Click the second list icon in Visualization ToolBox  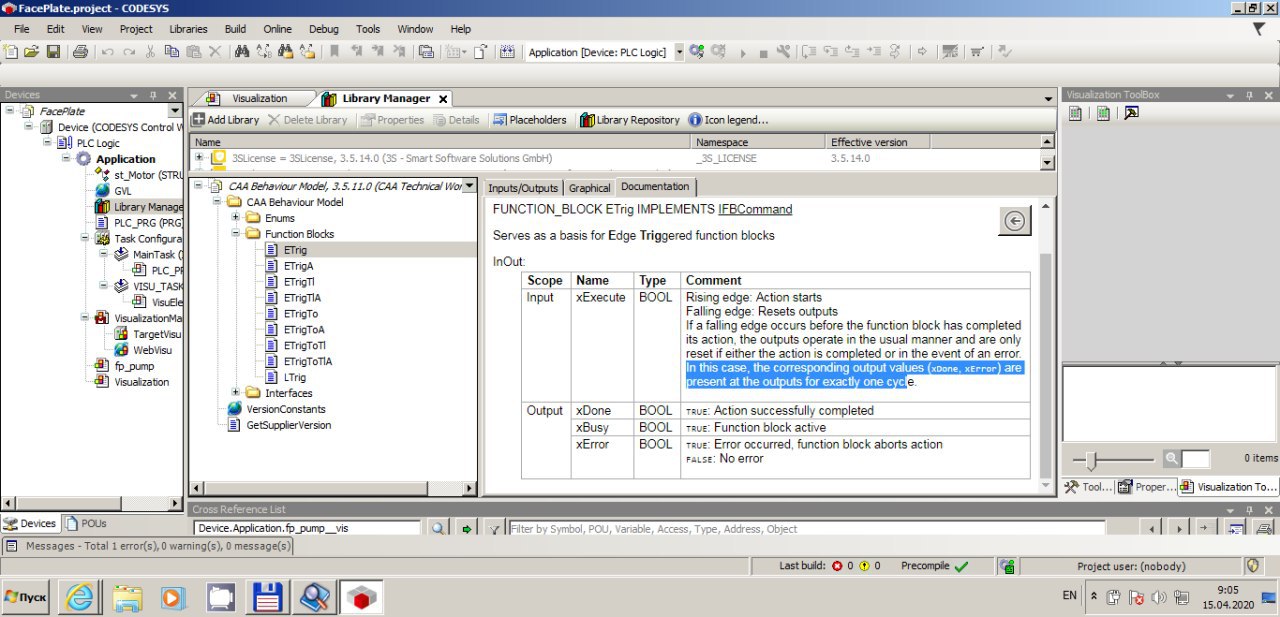(x=1103, y=113)
